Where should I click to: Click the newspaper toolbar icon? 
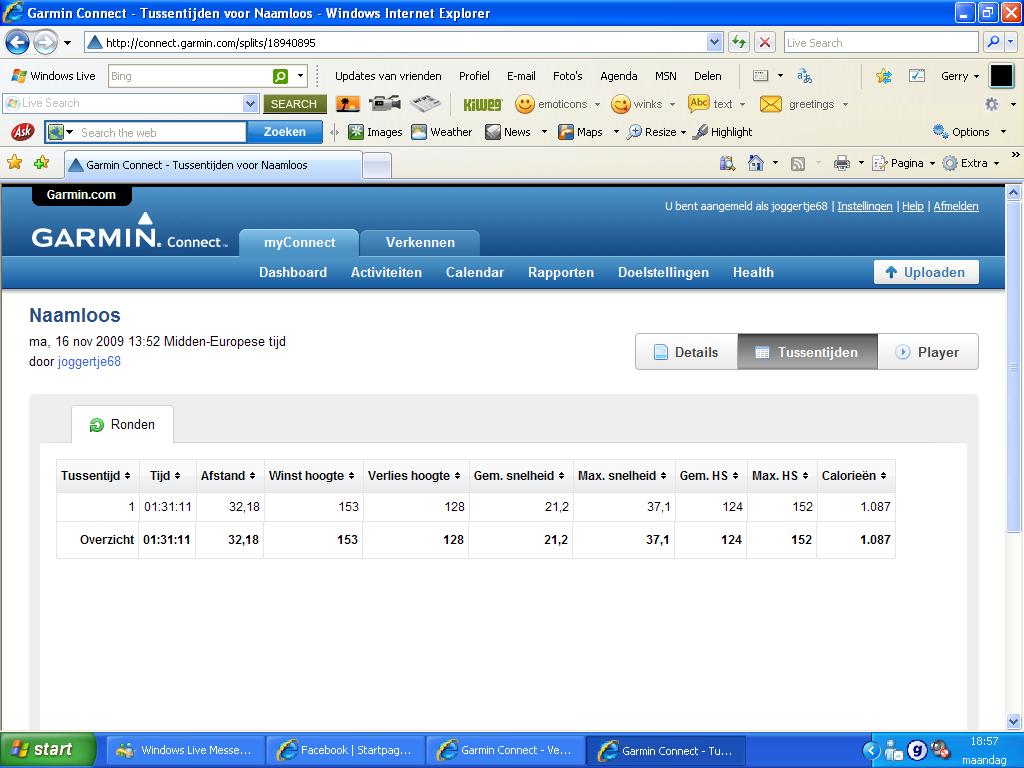coord(425,103)
